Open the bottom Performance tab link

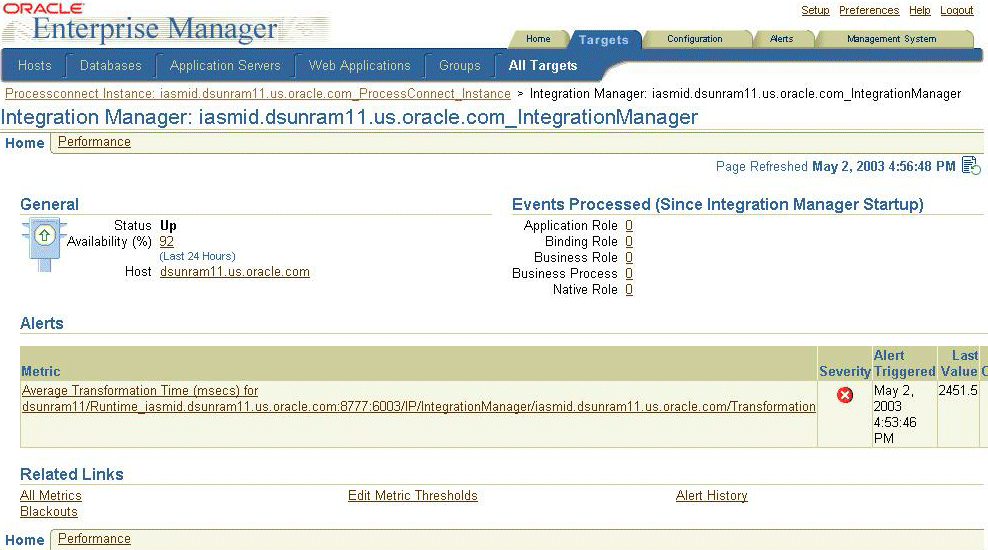tap(95, 539)
